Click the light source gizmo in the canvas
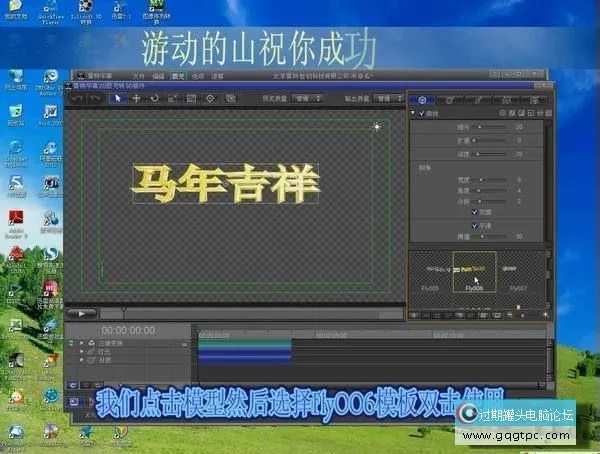The image size is (600, 454). coord(377,127)
